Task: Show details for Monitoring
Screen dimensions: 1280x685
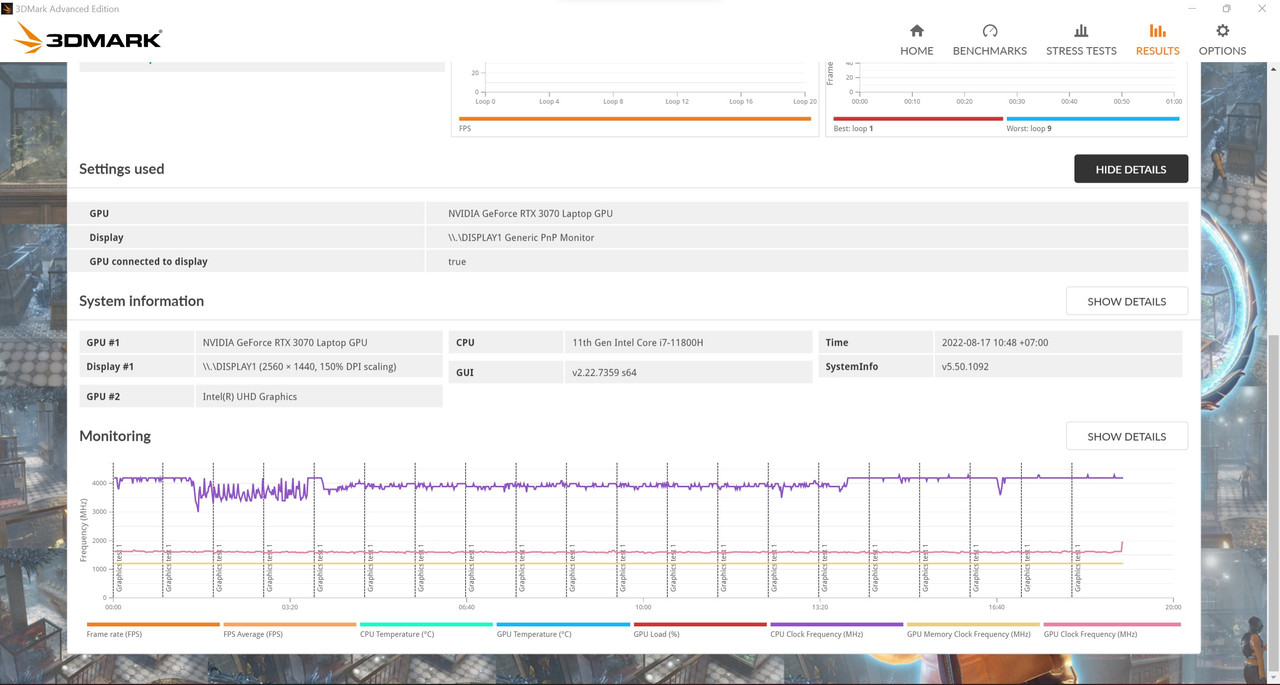Action: [x=1127, y=436]
